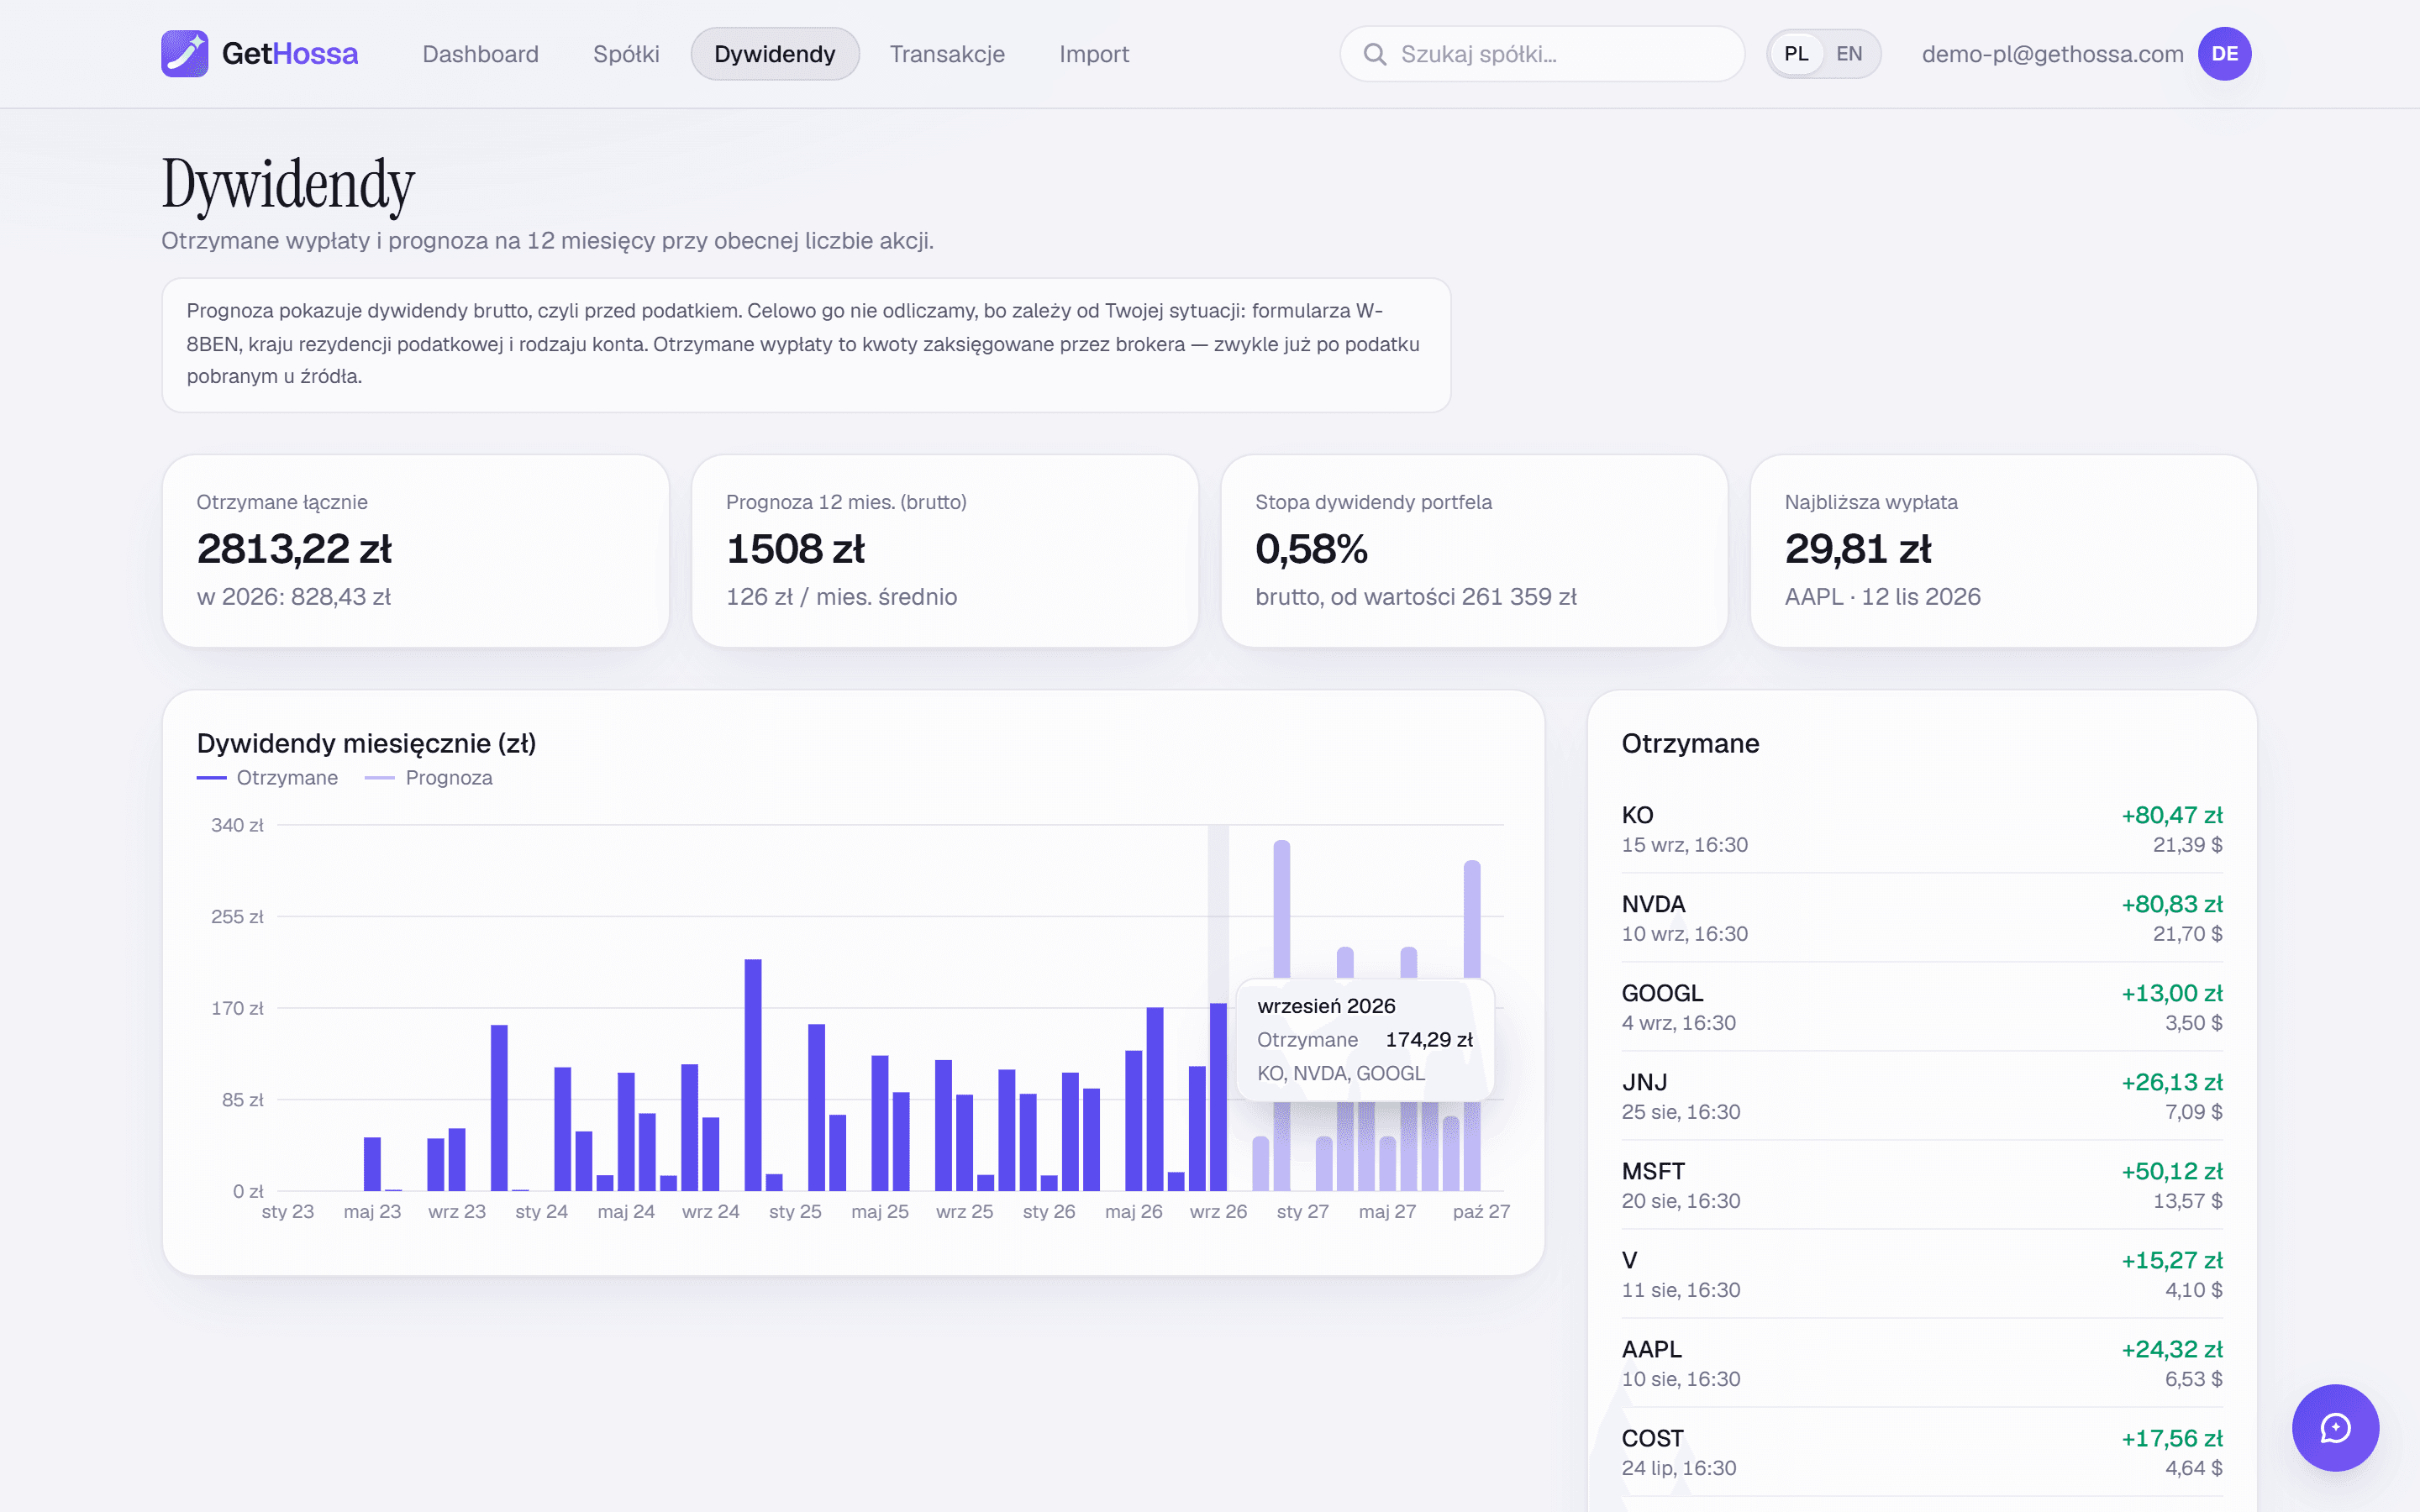Select the NVDA dividend row
The height and width of the screenshot is (1512, 2420).
[x=1922, y=918]
